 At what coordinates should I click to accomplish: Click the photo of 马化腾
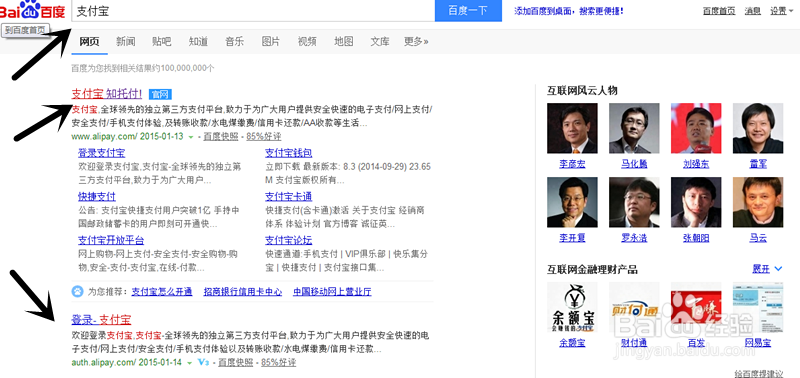(x=634, y=128)
